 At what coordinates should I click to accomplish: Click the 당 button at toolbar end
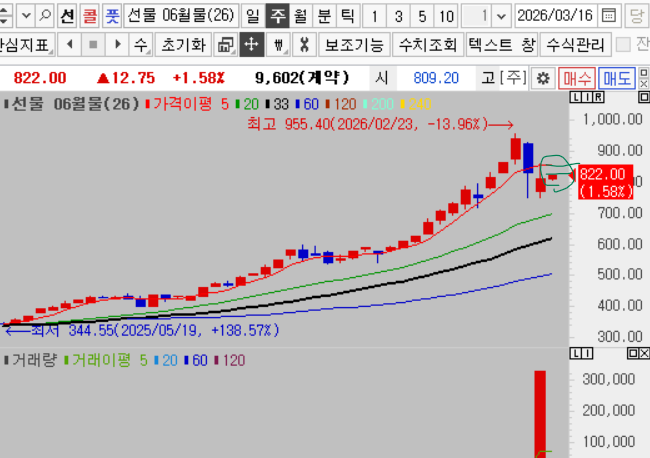(636, 16)
